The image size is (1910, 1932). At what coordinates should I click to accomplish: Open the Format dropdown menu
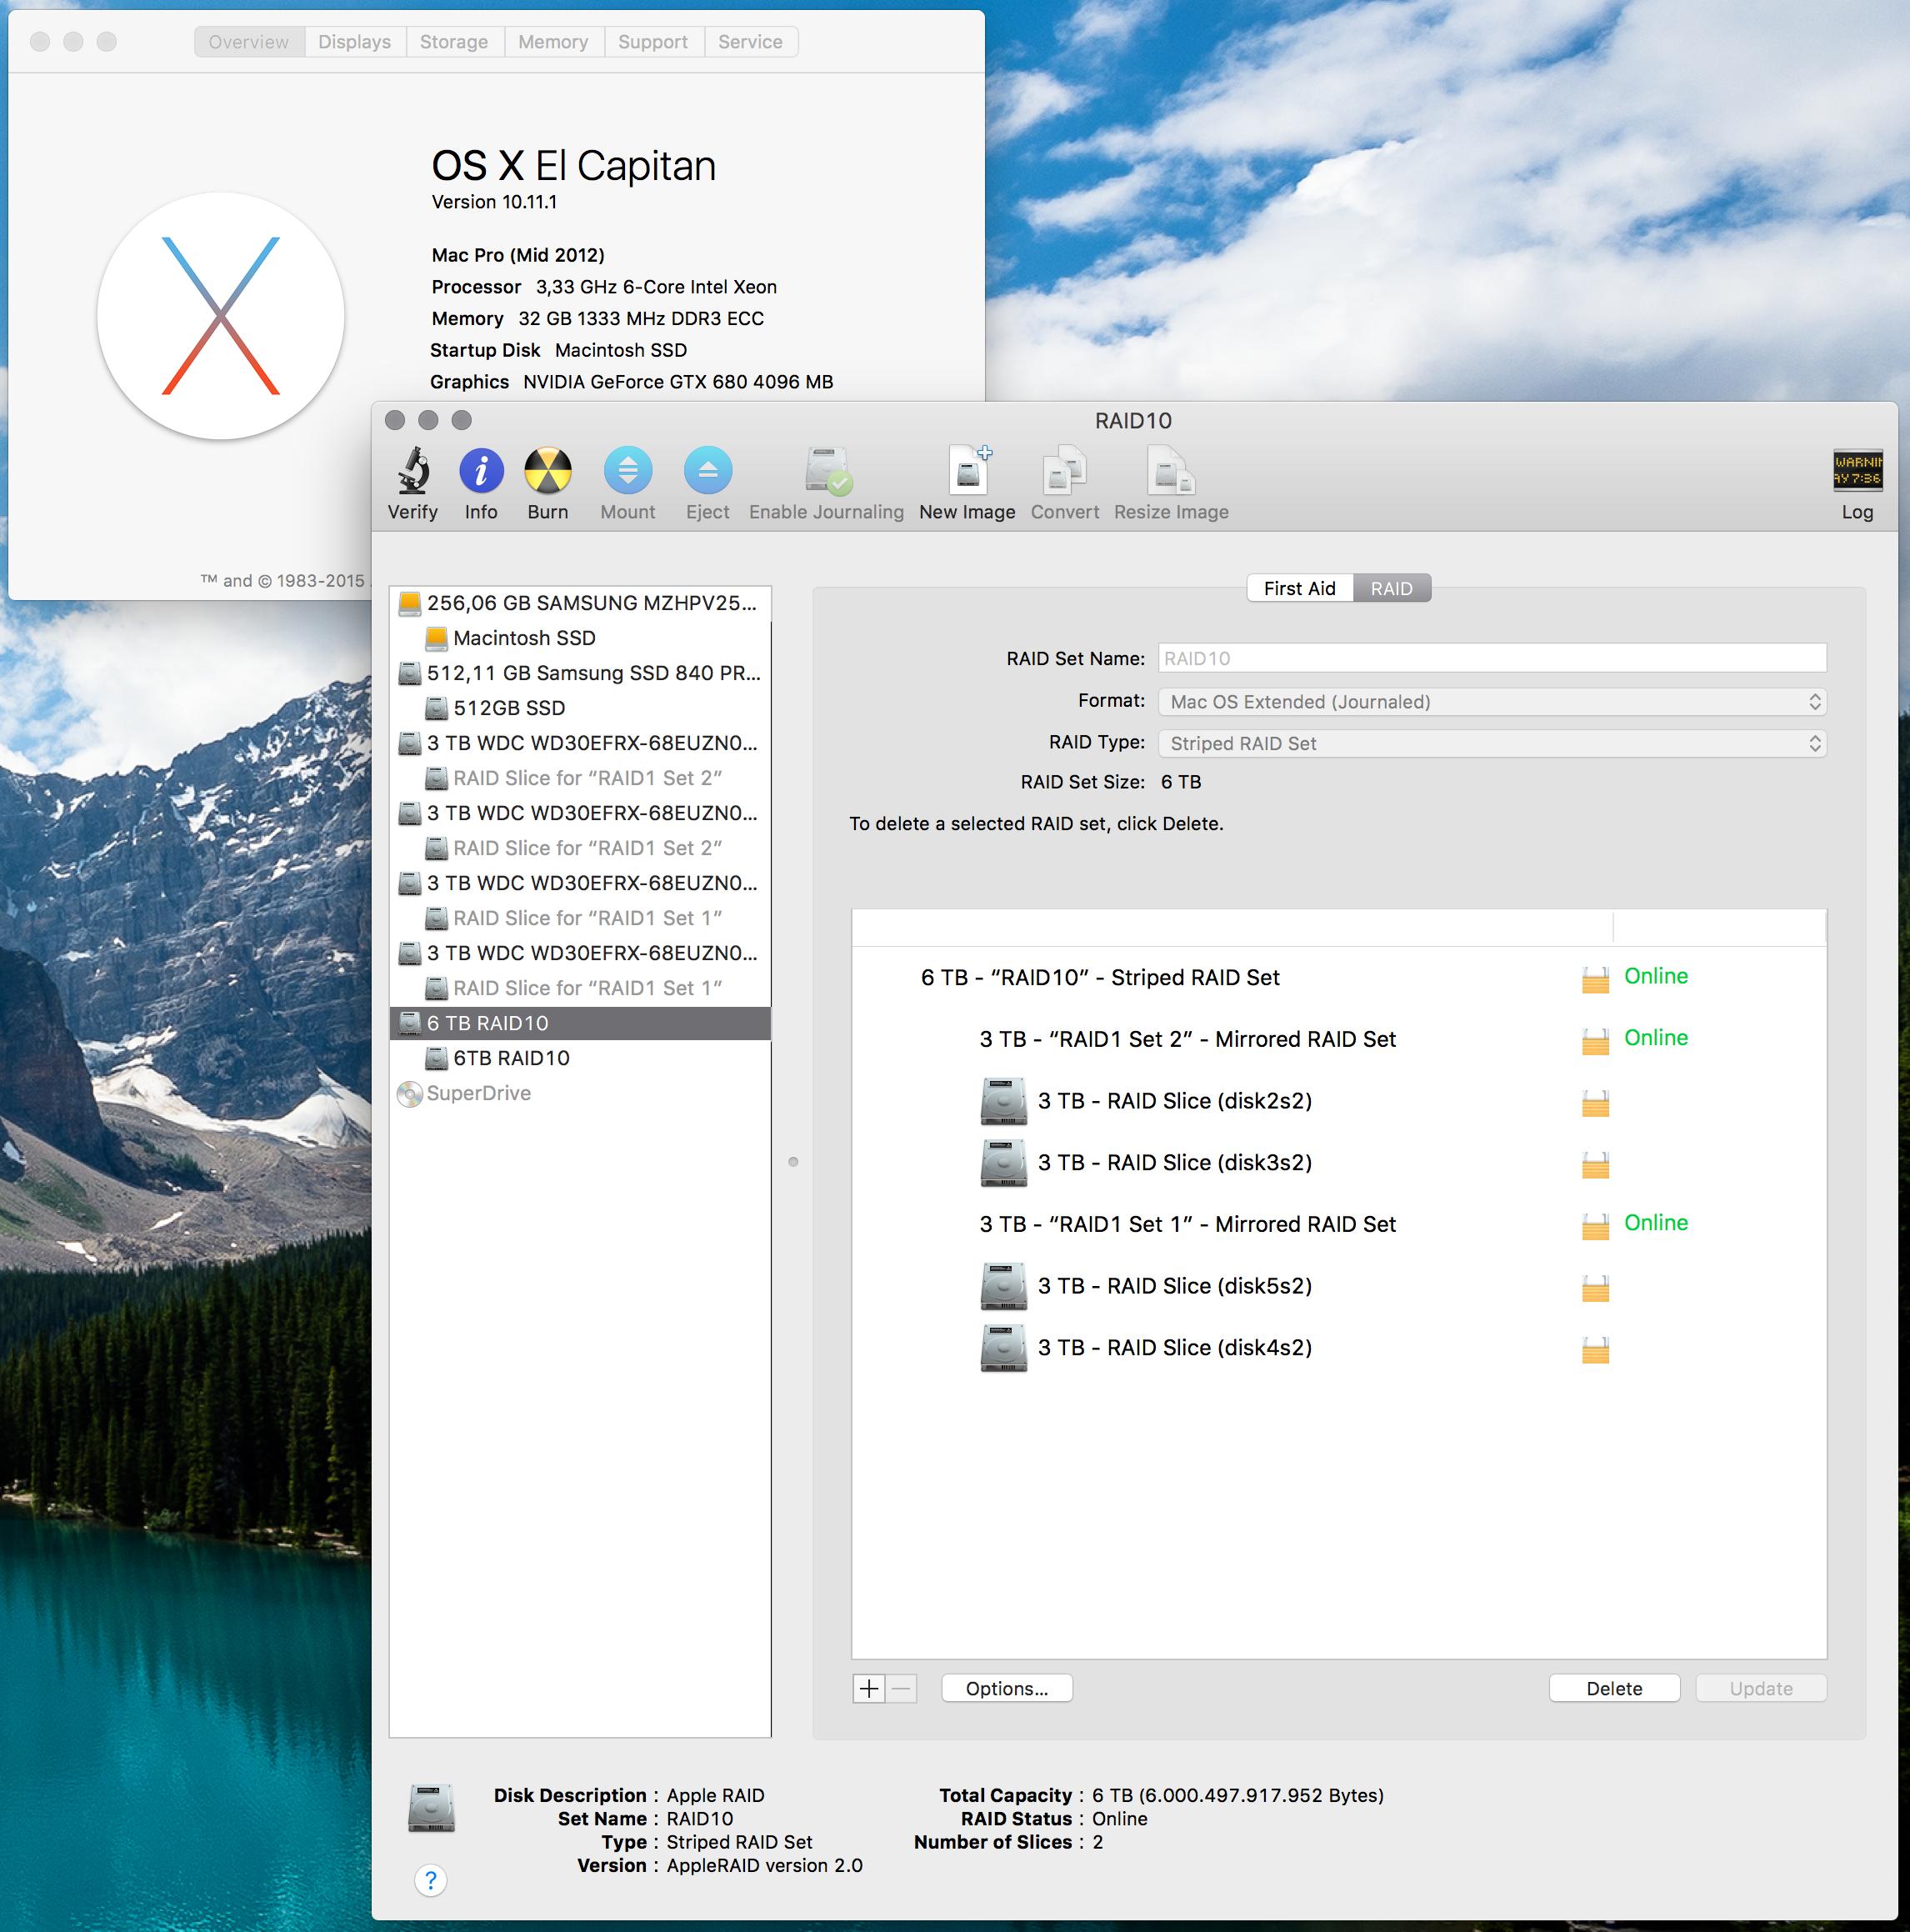click(x=1491, y=702)
